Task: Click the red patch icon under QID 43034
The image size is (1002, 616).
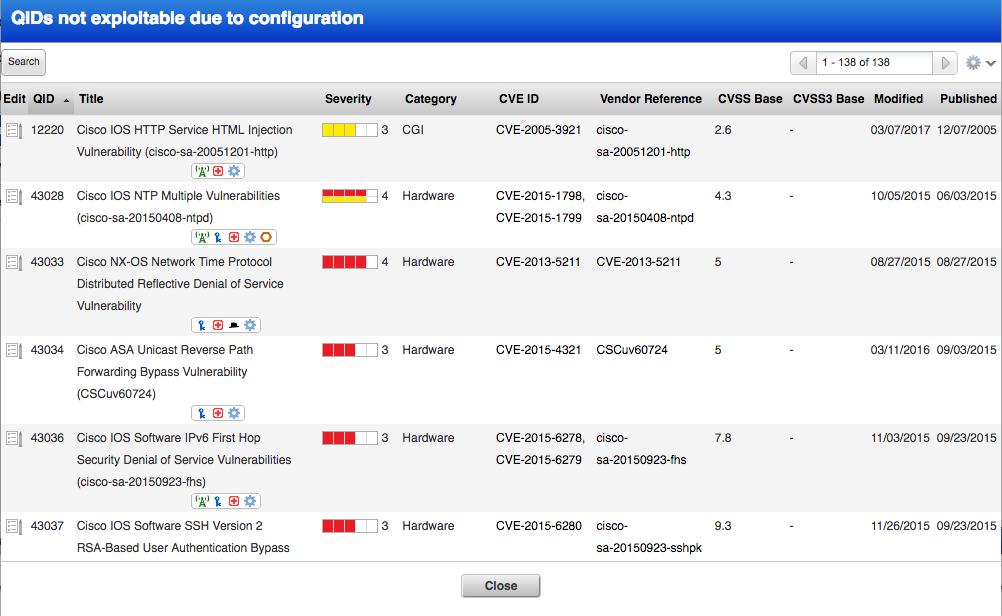Action: pyautogui.click(x=217, y=413)
